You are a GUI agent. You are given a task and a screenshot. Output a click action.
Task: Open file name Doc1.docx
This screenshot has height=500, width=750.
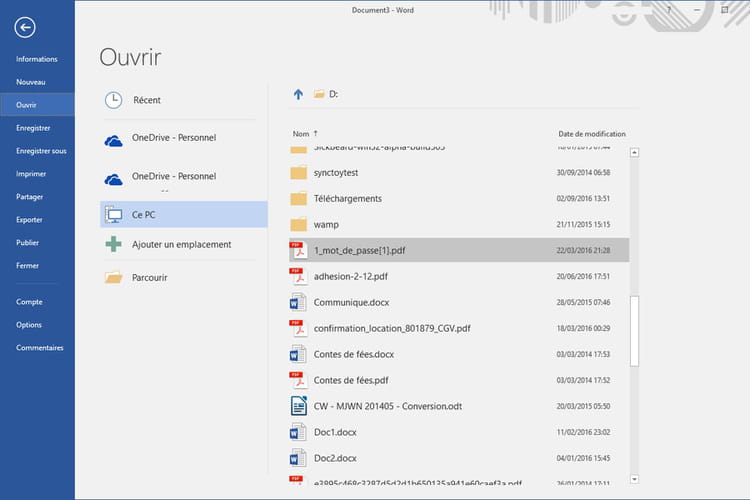coord(335,432)
